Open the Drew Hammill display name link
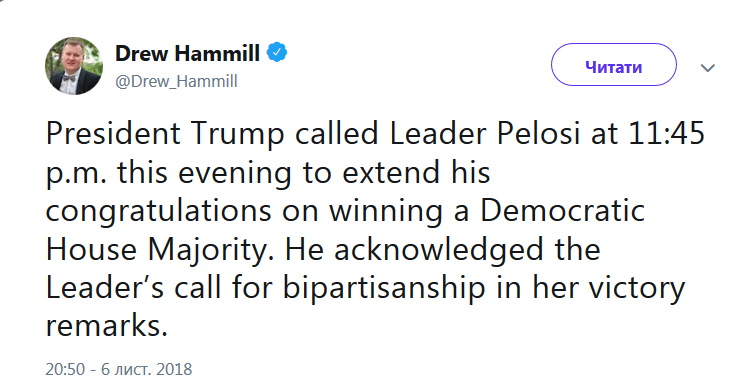This screenshot has height=384, width=755. (x=187, y=53)
